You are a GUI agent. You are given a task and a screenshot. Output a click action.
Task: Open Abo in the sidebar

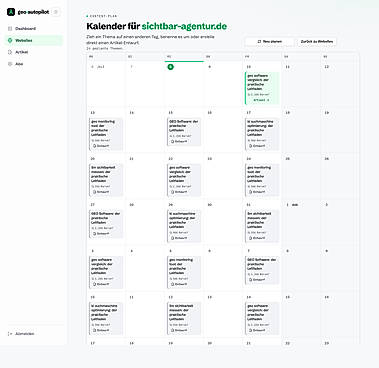(33, 64)
